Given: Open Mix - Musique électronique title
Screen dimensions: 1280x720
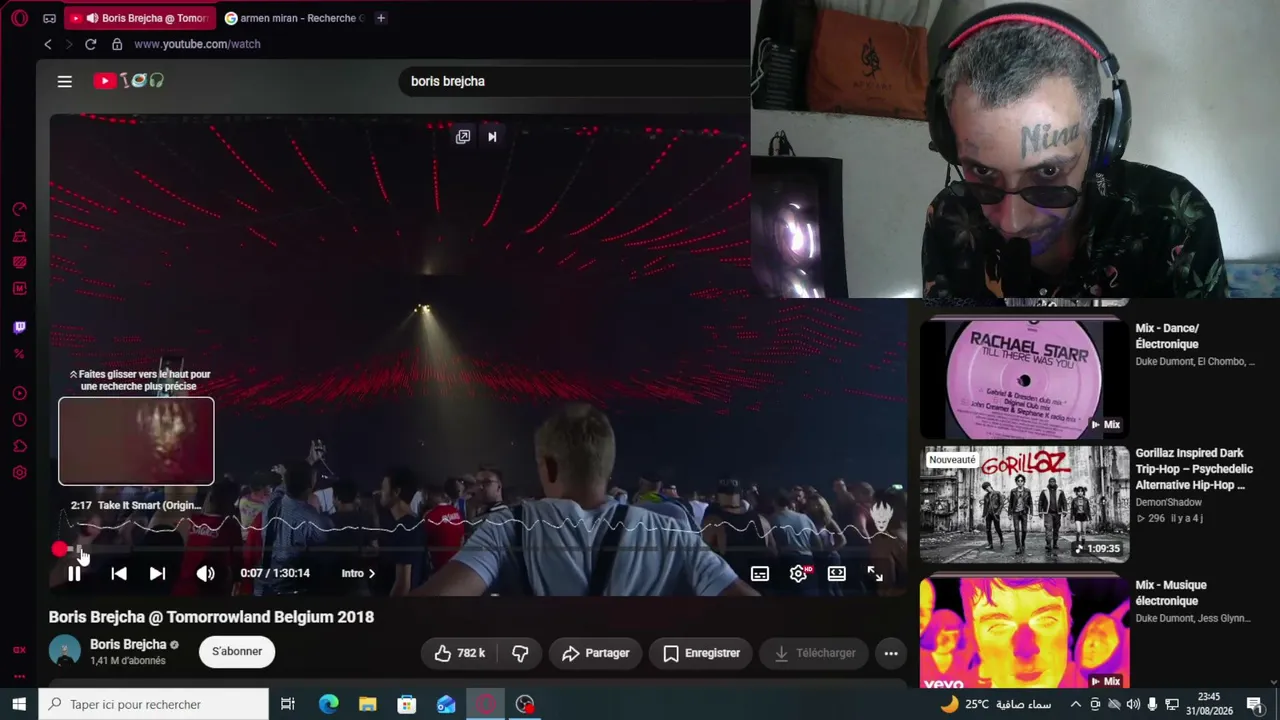Looking at the screenshot, I should coord(1171,593).
